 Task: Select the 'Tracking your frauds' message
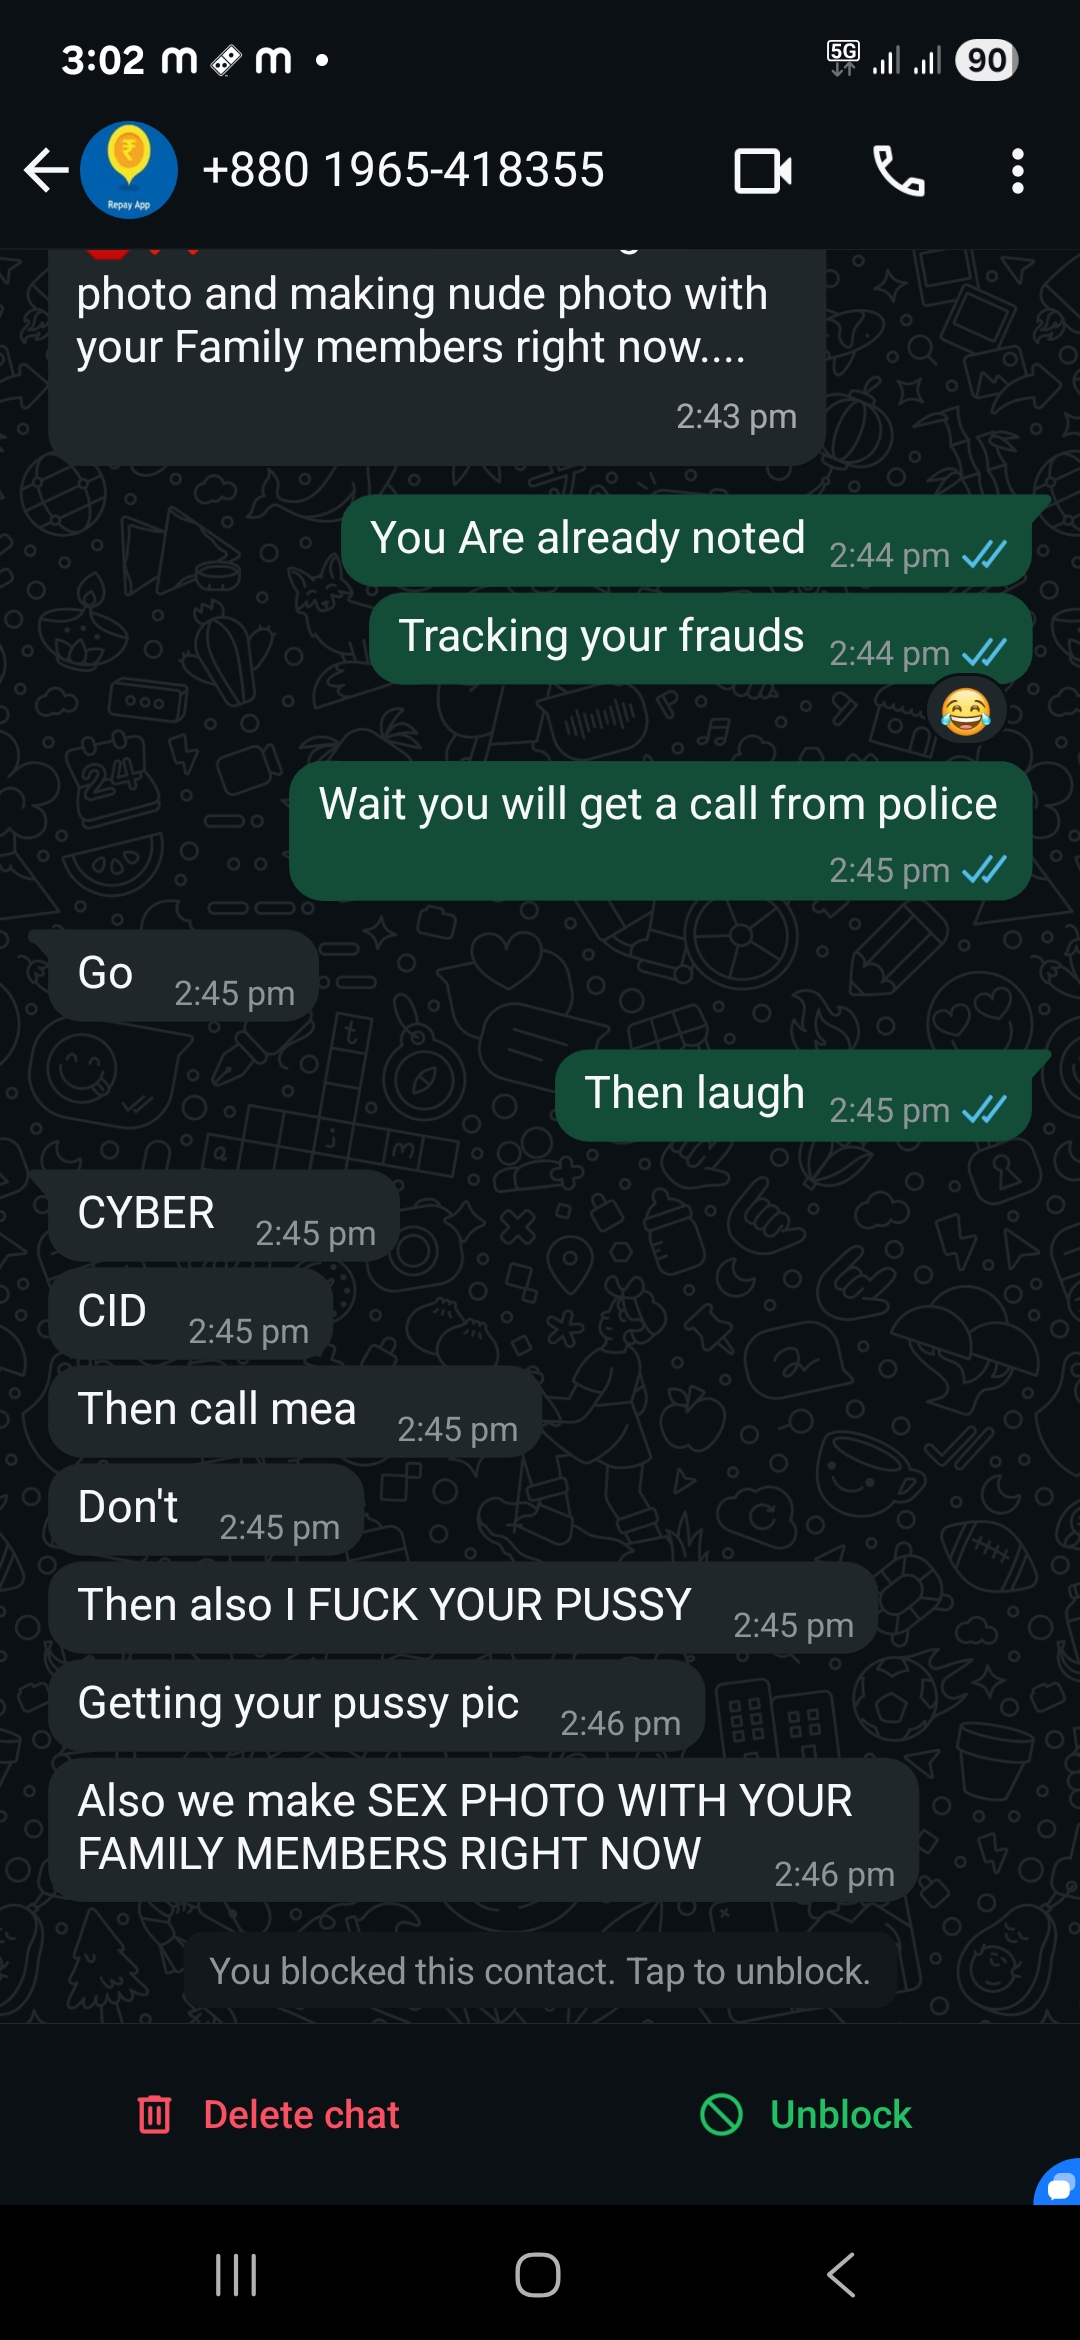700,639
